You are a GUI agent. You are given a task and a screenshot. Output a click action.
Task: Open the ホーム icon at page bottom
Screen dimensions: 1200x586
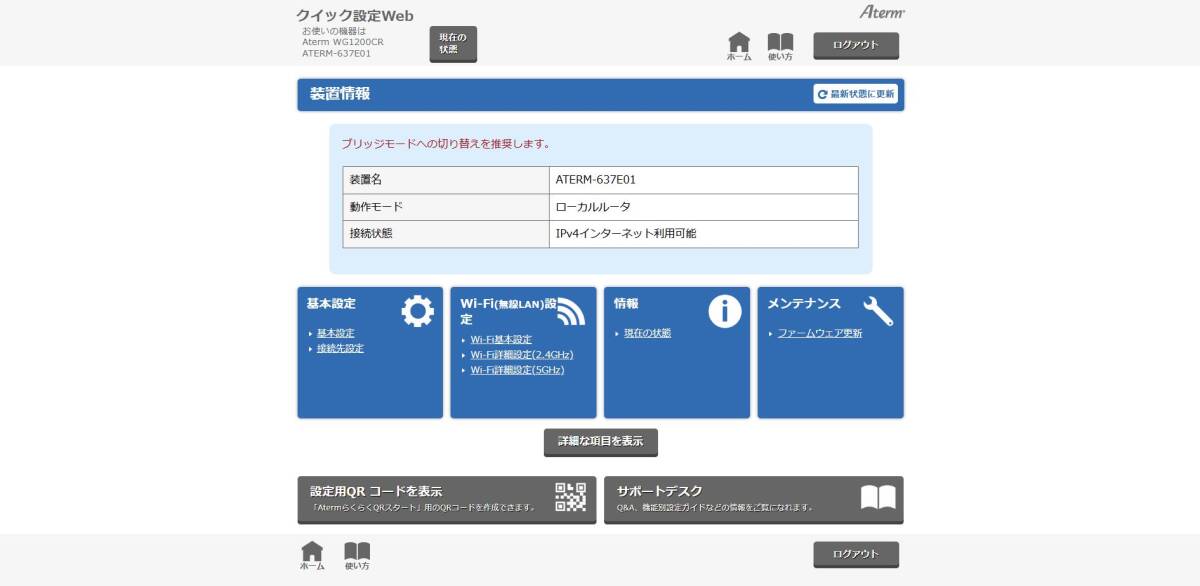(313, 551)
